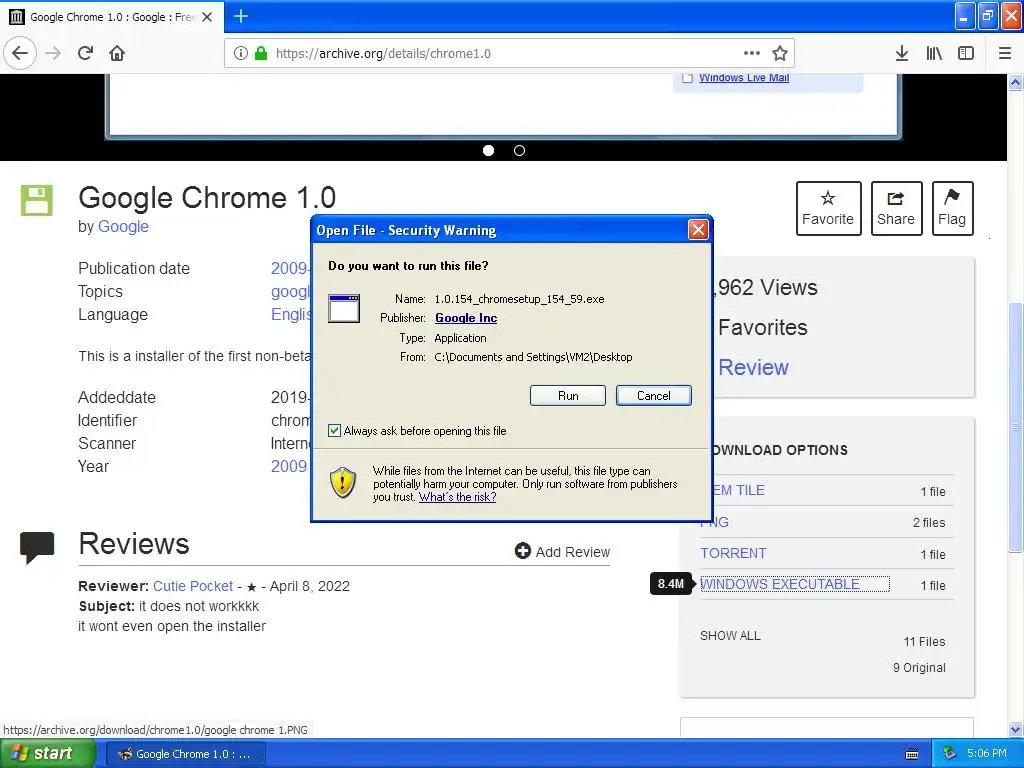Open a new tab with plus icon
1024x768 pixels.
[241, 16]
